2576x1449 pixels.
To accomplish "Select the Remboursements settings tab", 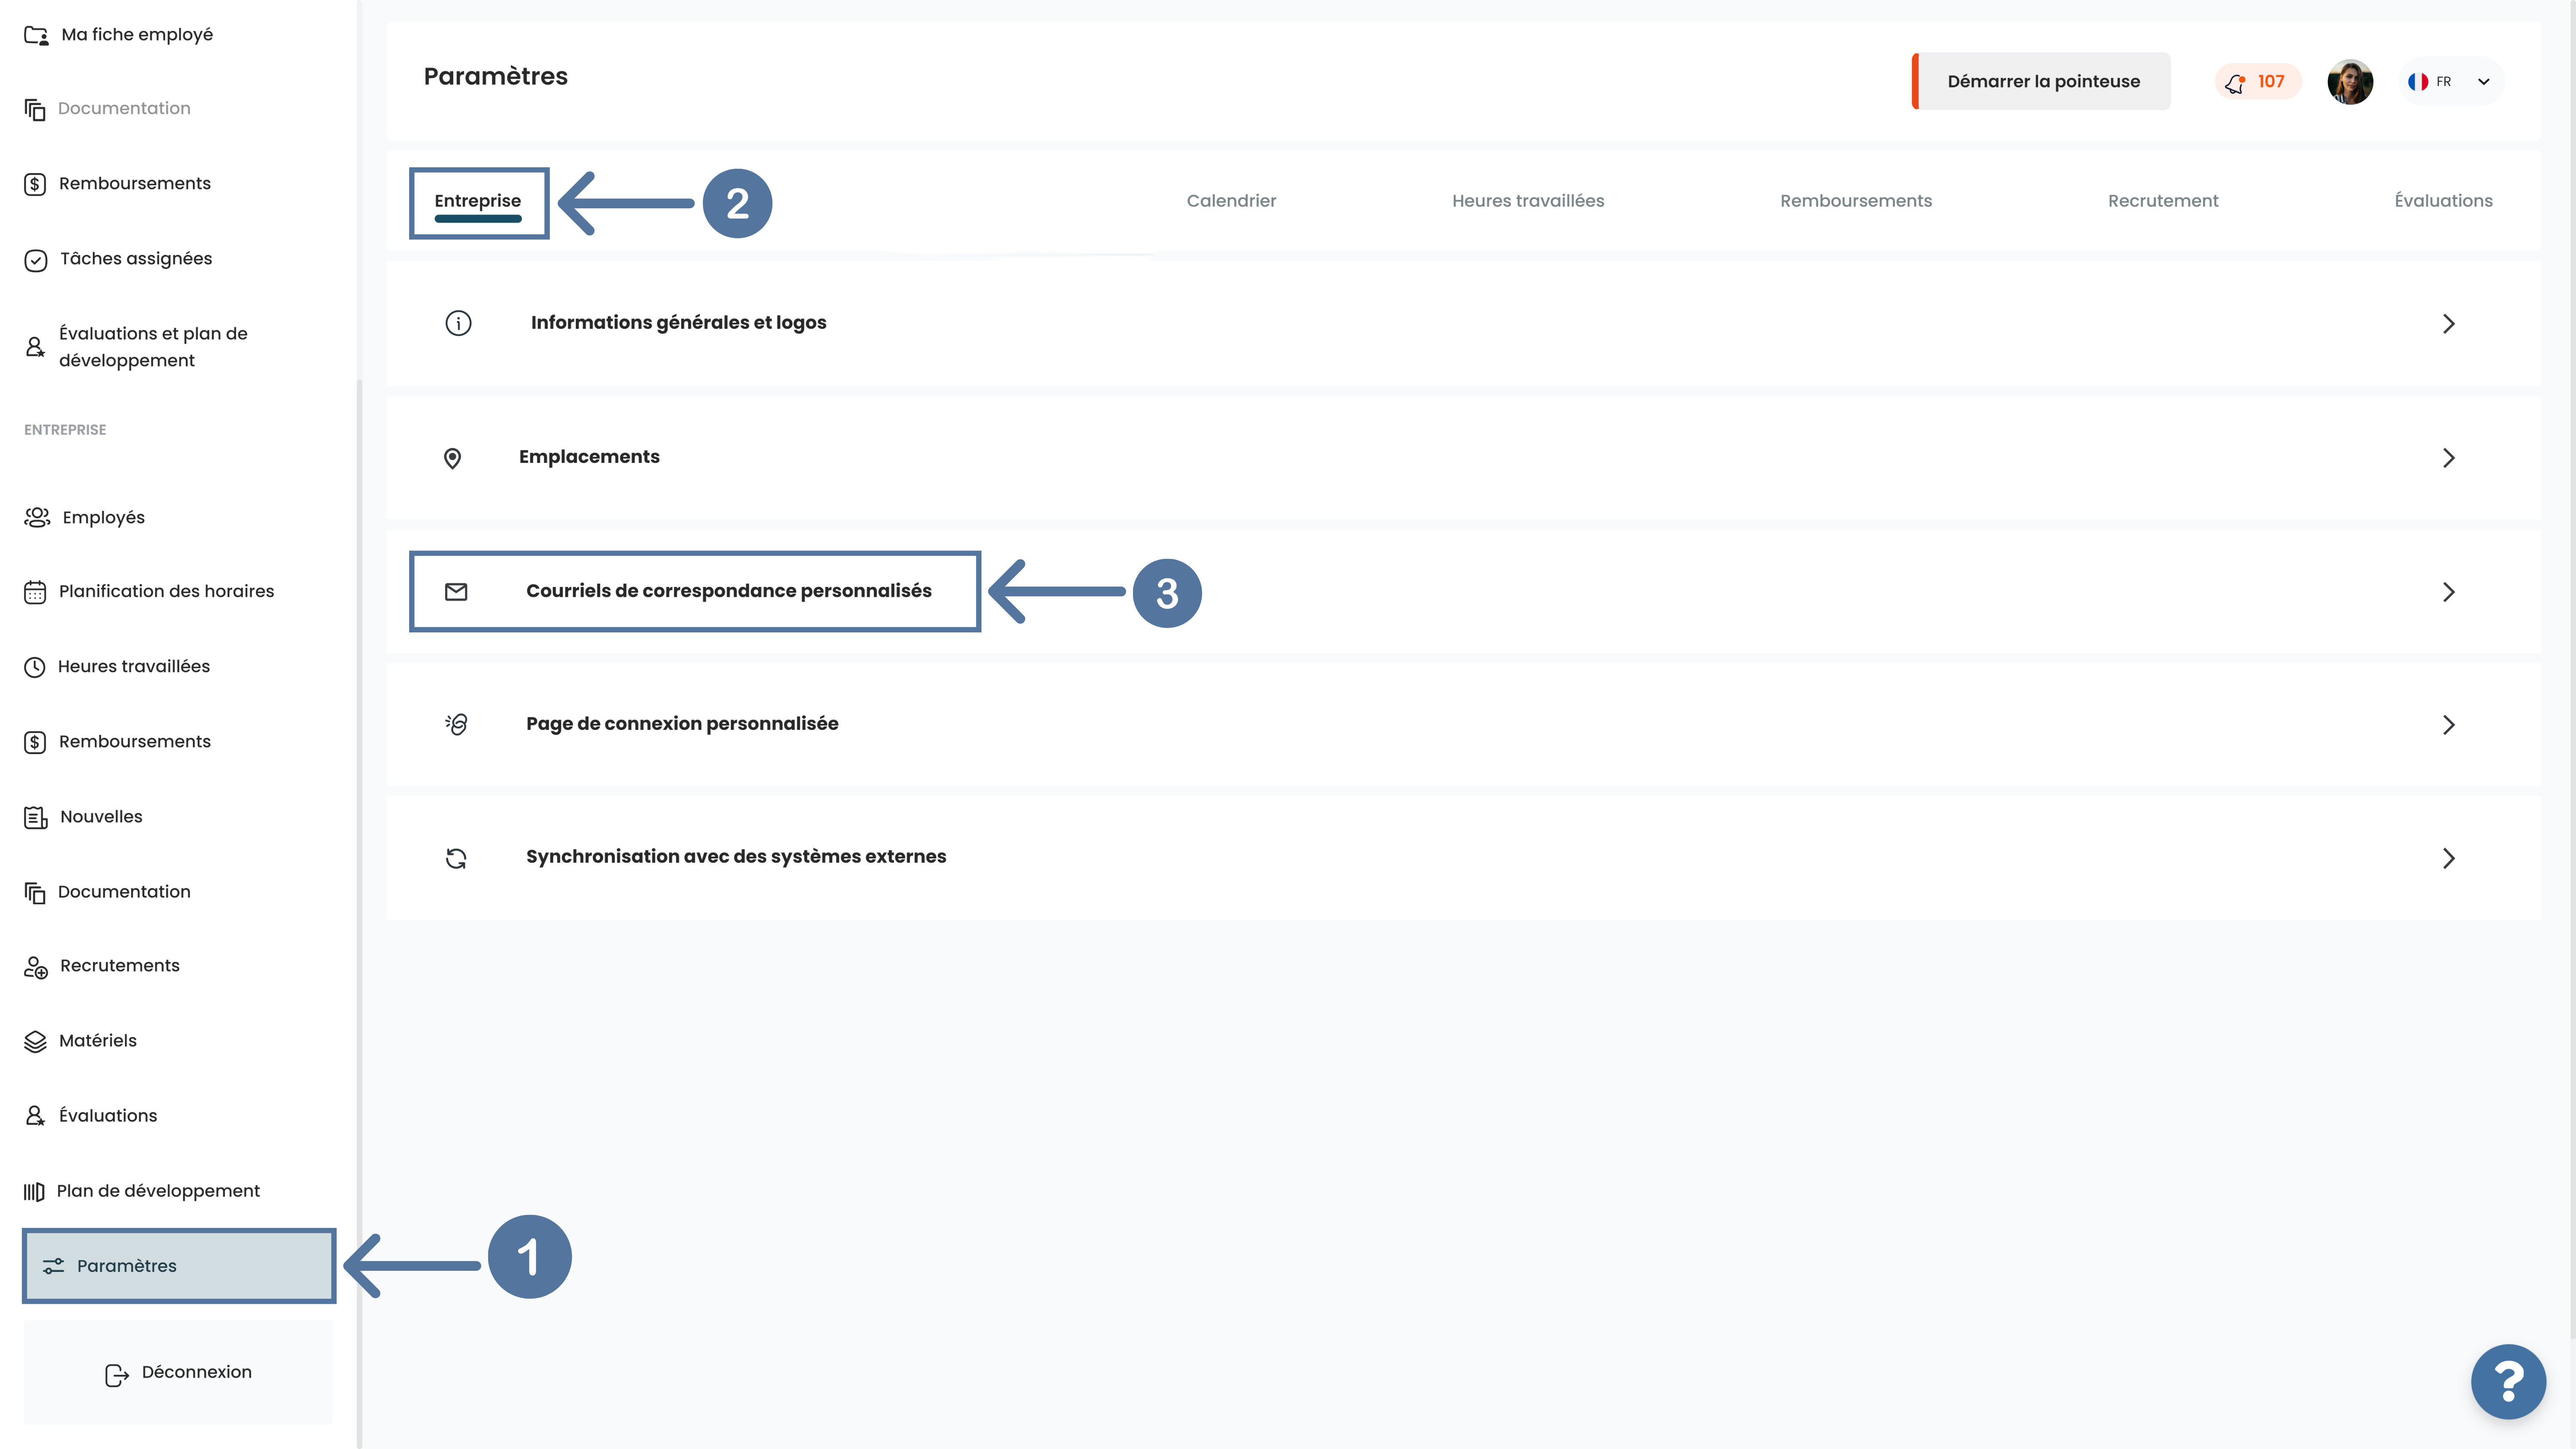I will (1856, 201).
